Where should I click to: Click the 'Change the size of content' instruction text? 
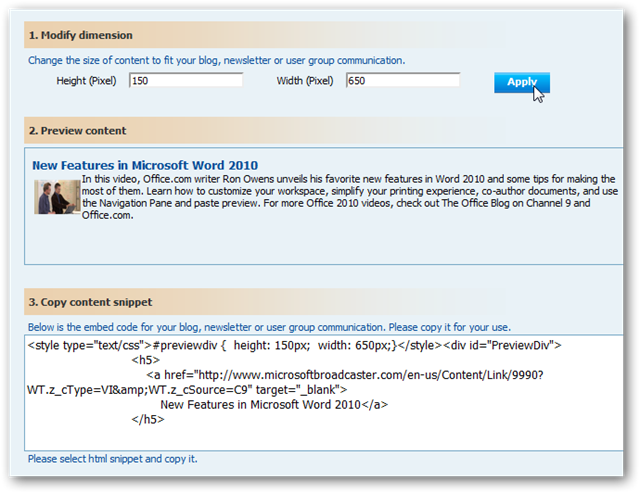[216, 60]
